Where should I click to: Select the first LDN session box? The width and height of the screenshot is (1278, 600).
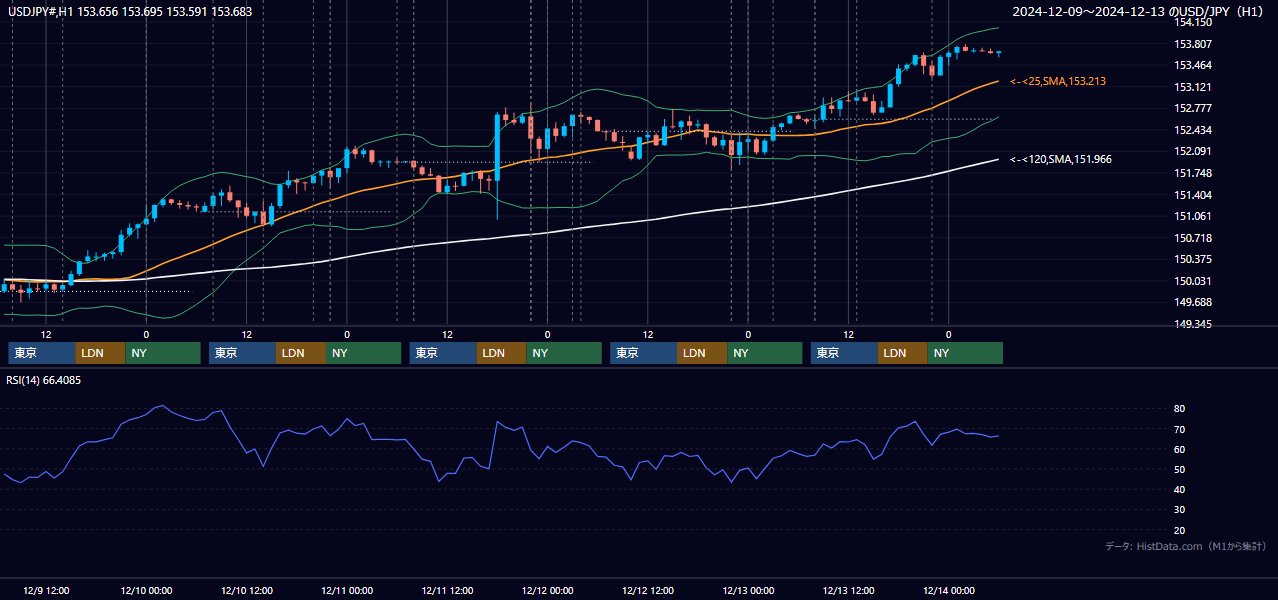click(101, 353)
